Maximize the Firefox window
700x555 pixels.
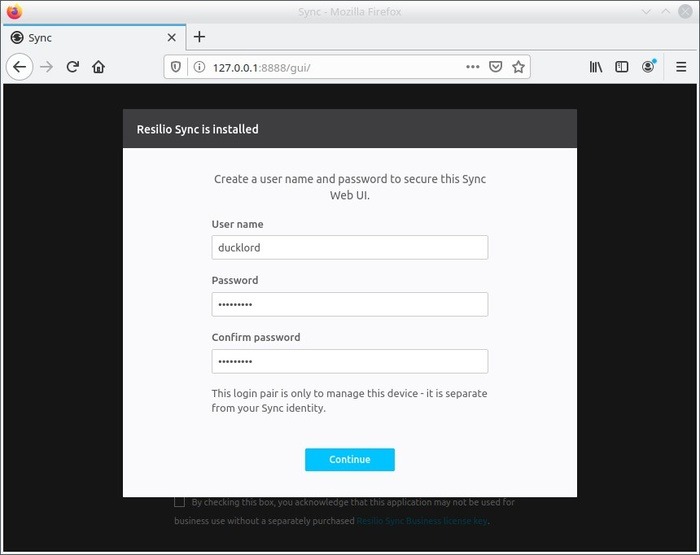(666, 12)
